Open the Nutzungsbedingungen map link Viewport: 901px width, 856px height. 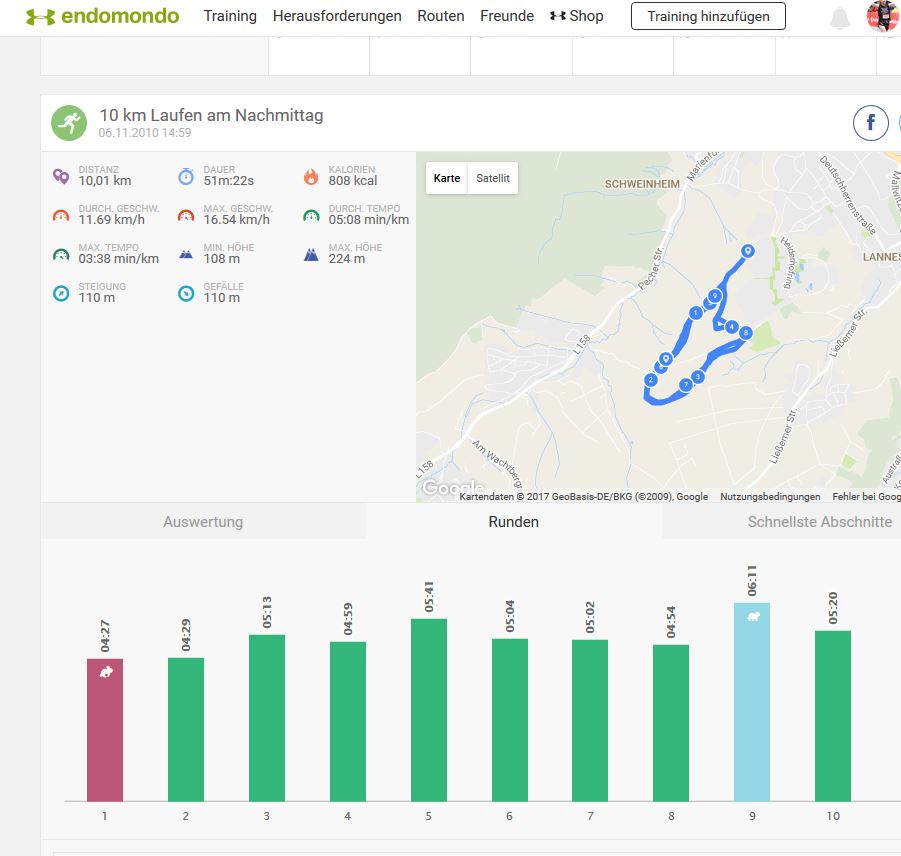click(770, 497)
